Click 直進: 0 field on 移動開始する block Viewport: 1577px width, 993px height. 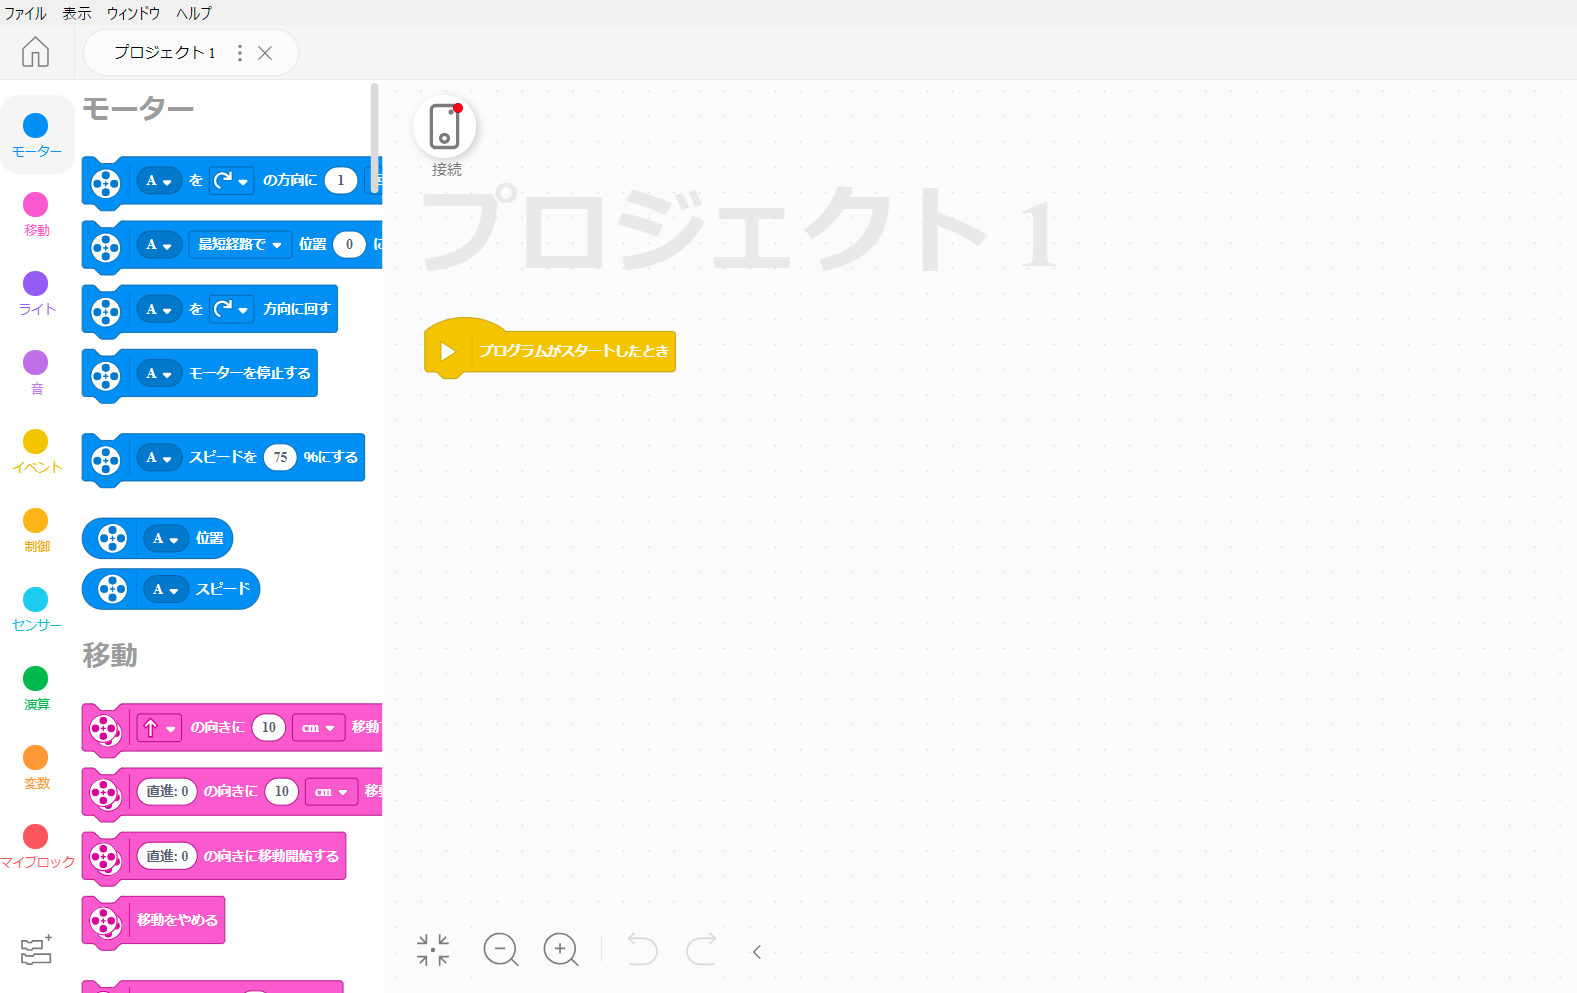(167, 857)
